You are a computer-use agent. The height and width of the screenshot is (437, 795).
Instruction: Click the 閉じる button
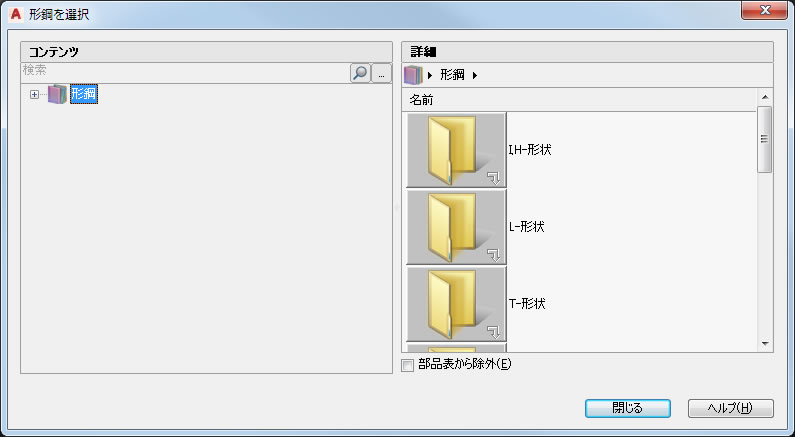[x=628, y=408]
